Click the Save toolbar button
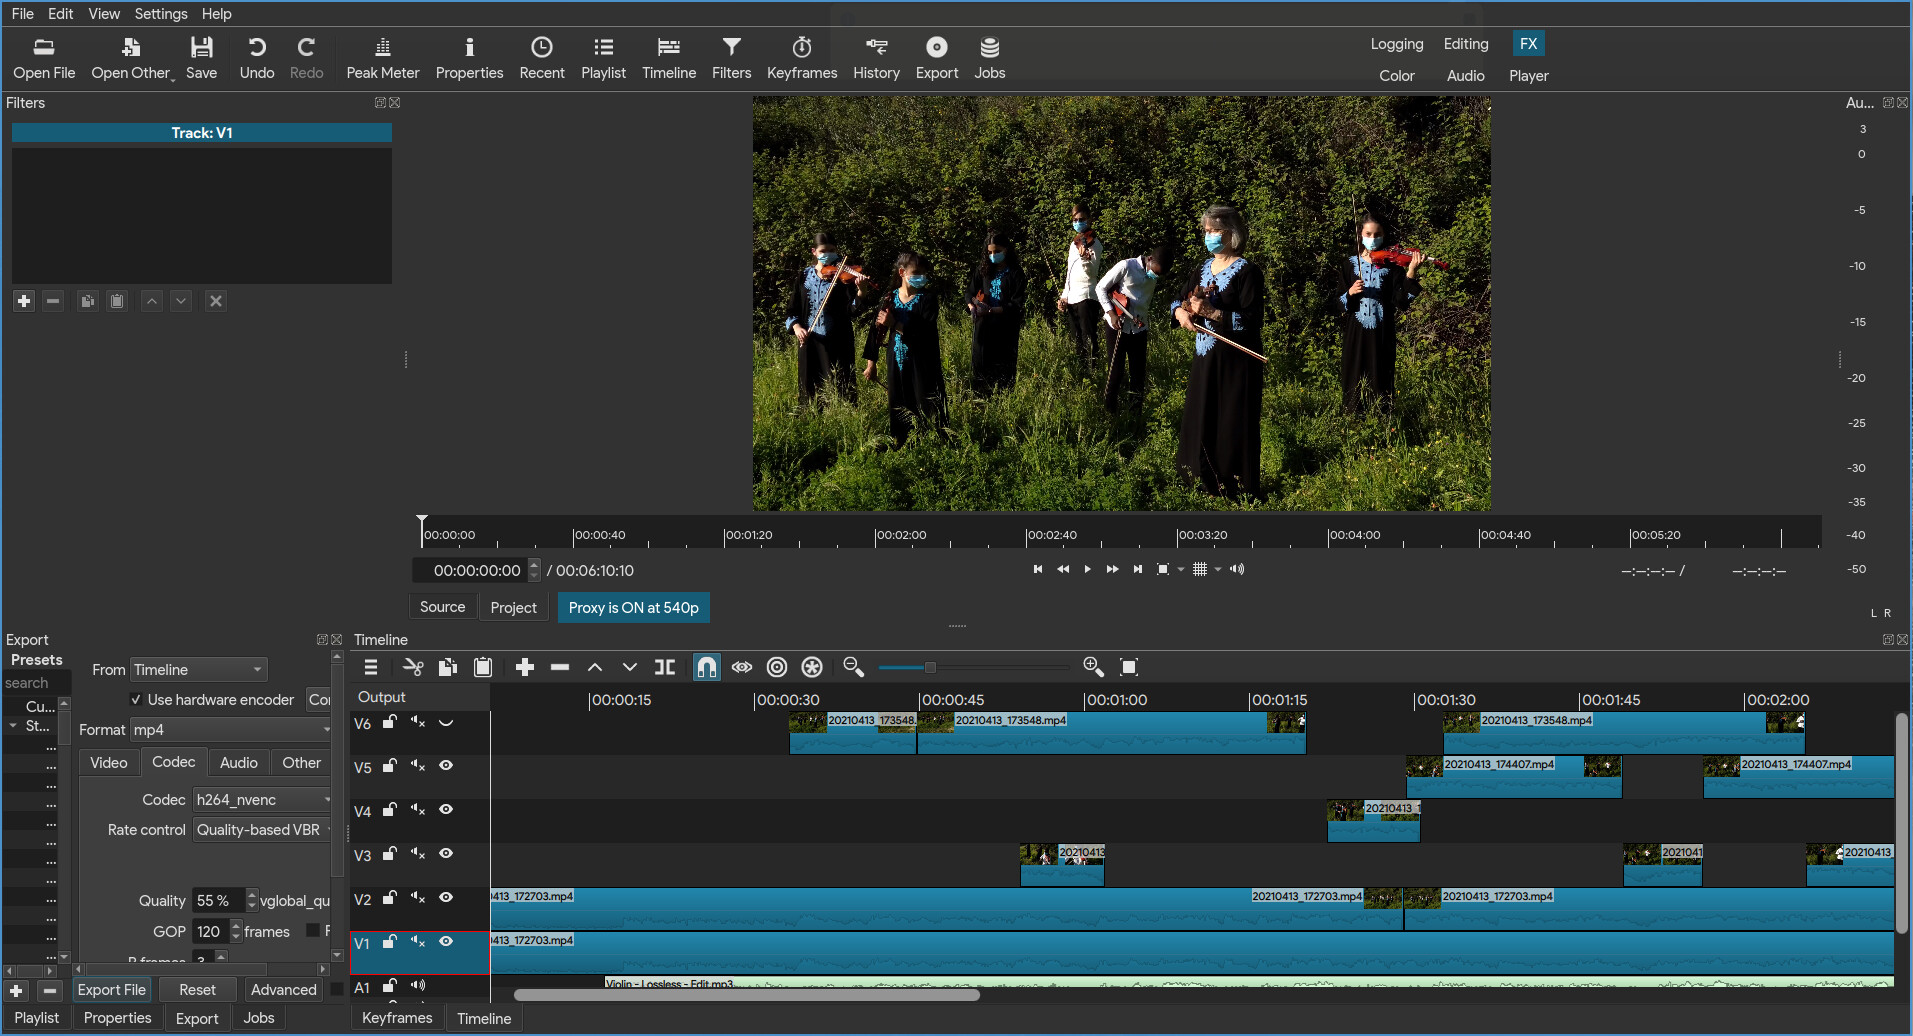Image resolution: width=1913 pixels, height=1036 pixels. click(201, 58)
